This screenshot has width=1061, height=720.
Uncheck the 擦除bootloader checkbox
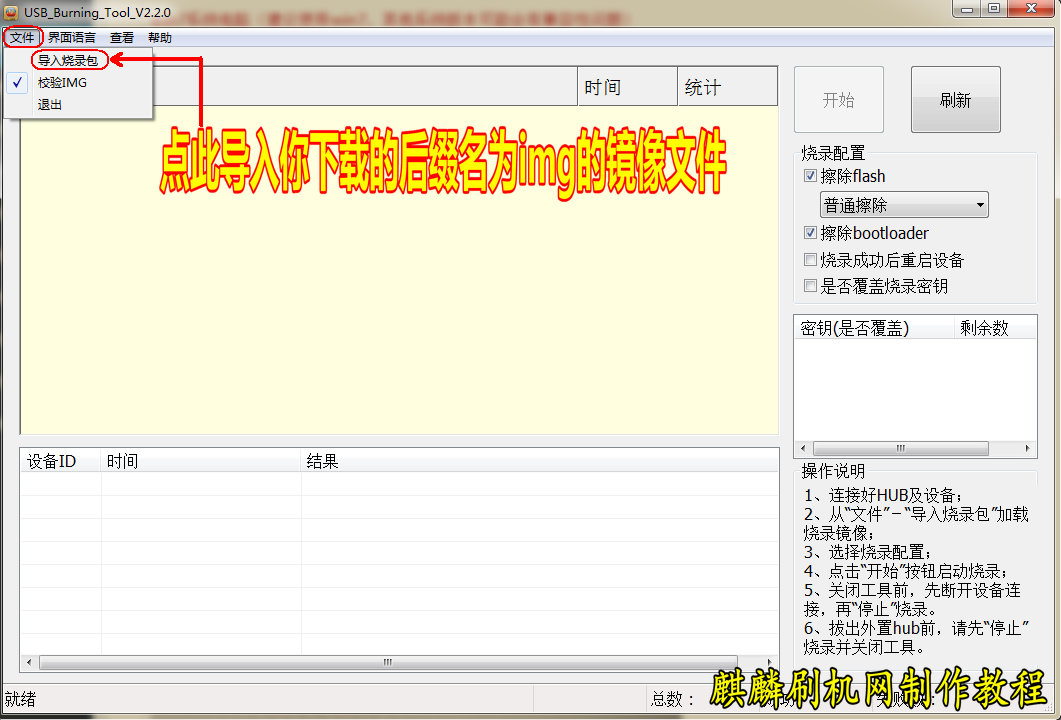[x=810, y=233]
